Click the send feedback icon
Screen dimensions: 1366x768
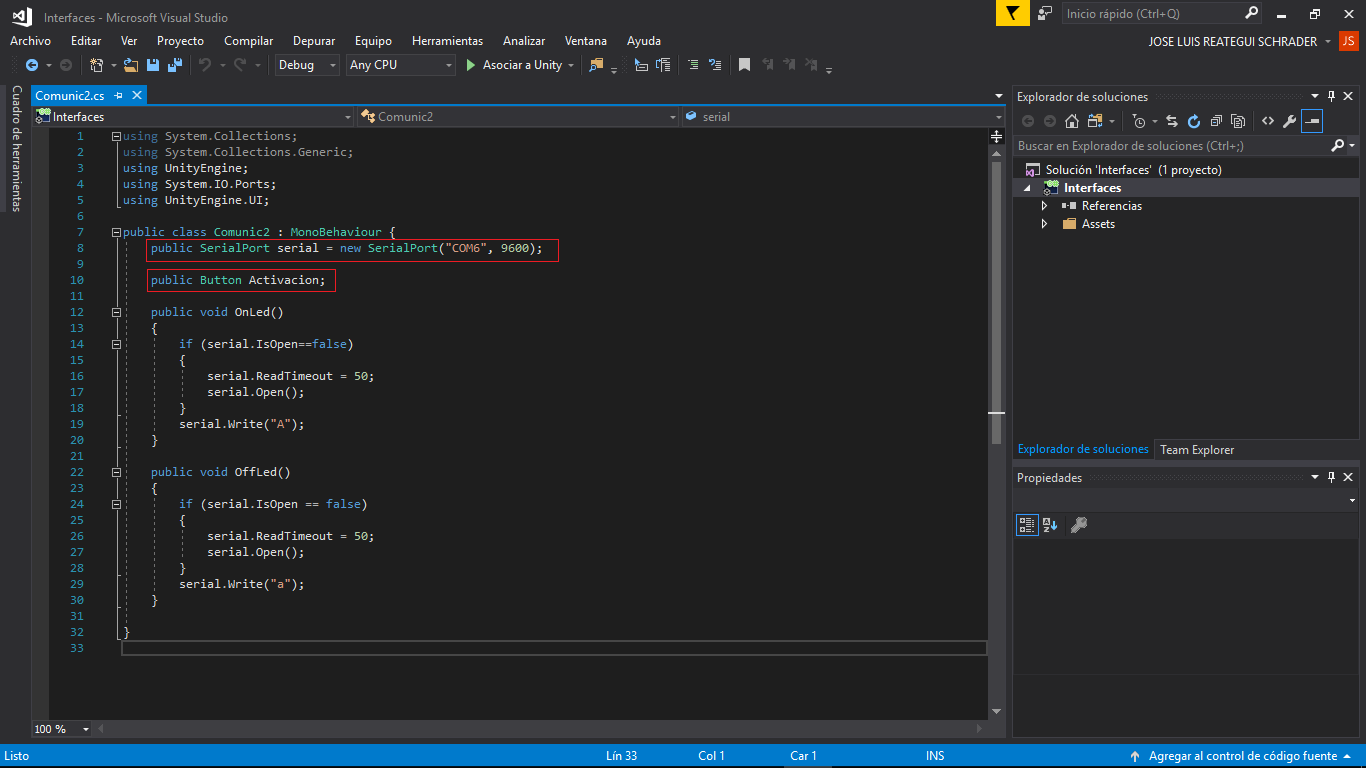1045,13
